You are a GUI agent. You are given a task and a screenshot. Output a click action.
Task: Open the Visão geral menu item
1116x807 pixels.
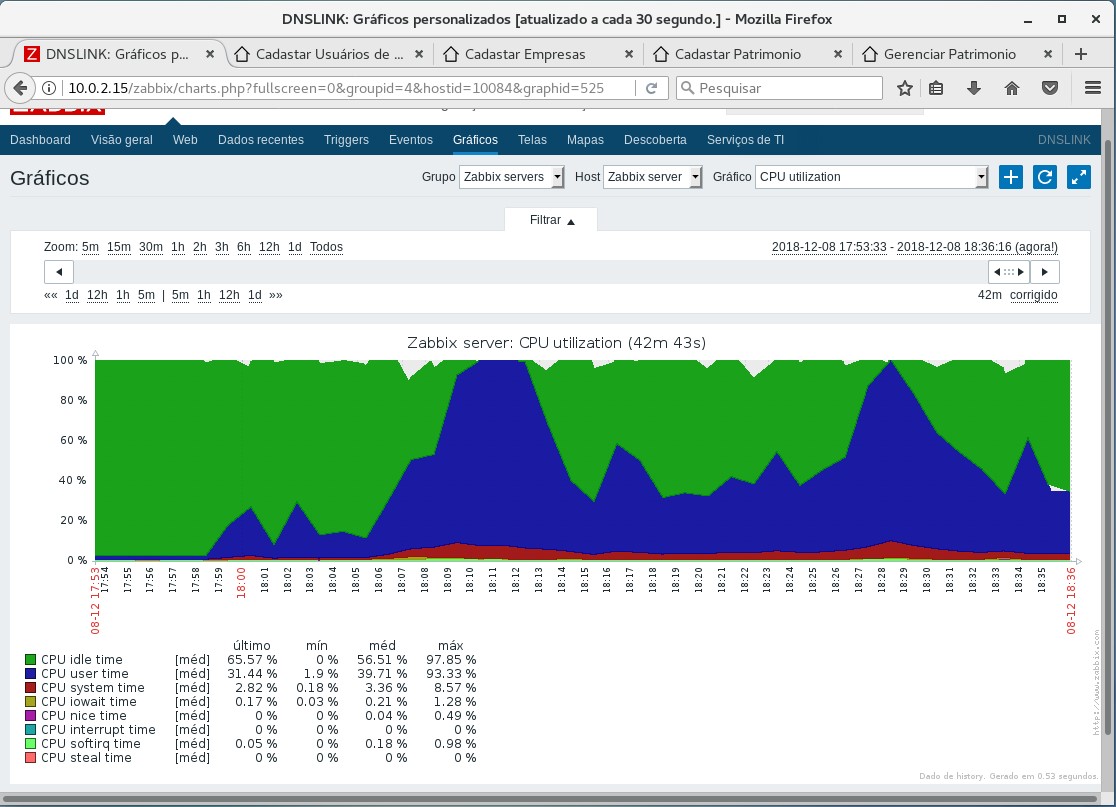pyautogui.click(x=122, y=139)
